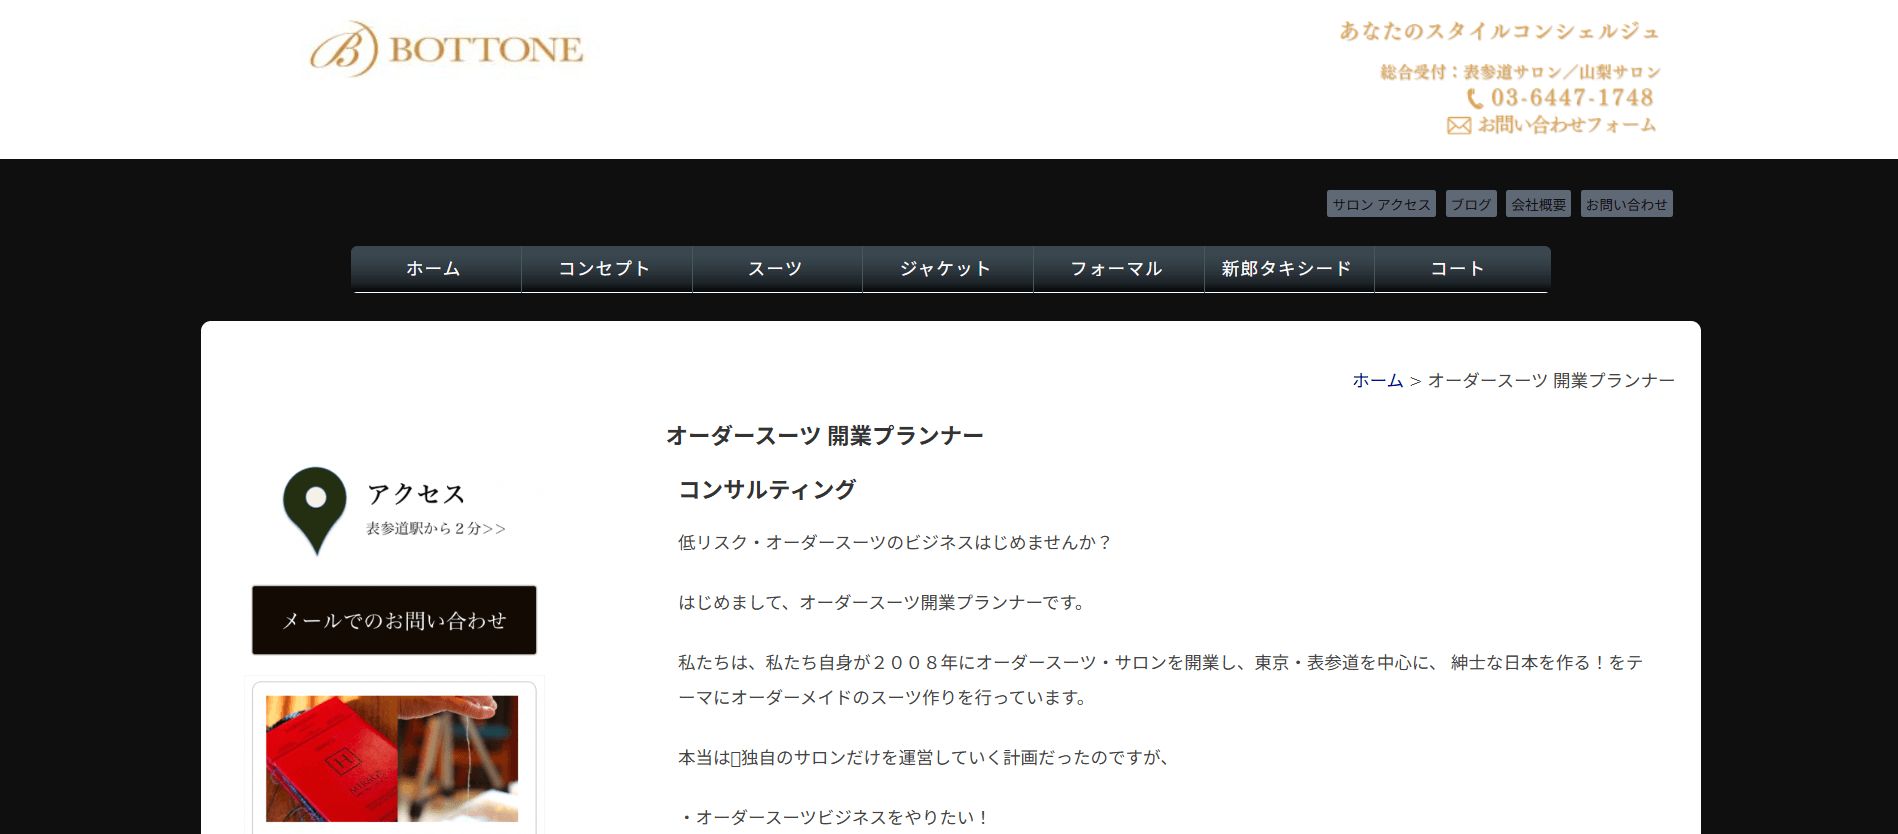Click the phone icon beside 03-6447-1748
The width and height of the screenshot is (1898, 834).
coord(1475,98)
